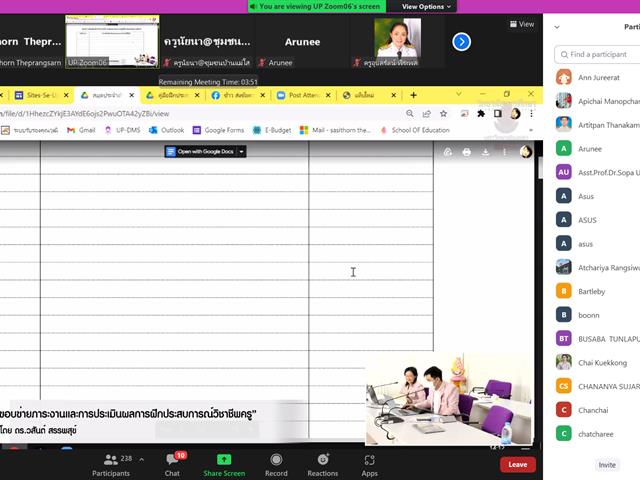Viewport: 640px width, 480px height.
Task: Click the uppercase ASUS participant avatar
Action: point(564,220)
